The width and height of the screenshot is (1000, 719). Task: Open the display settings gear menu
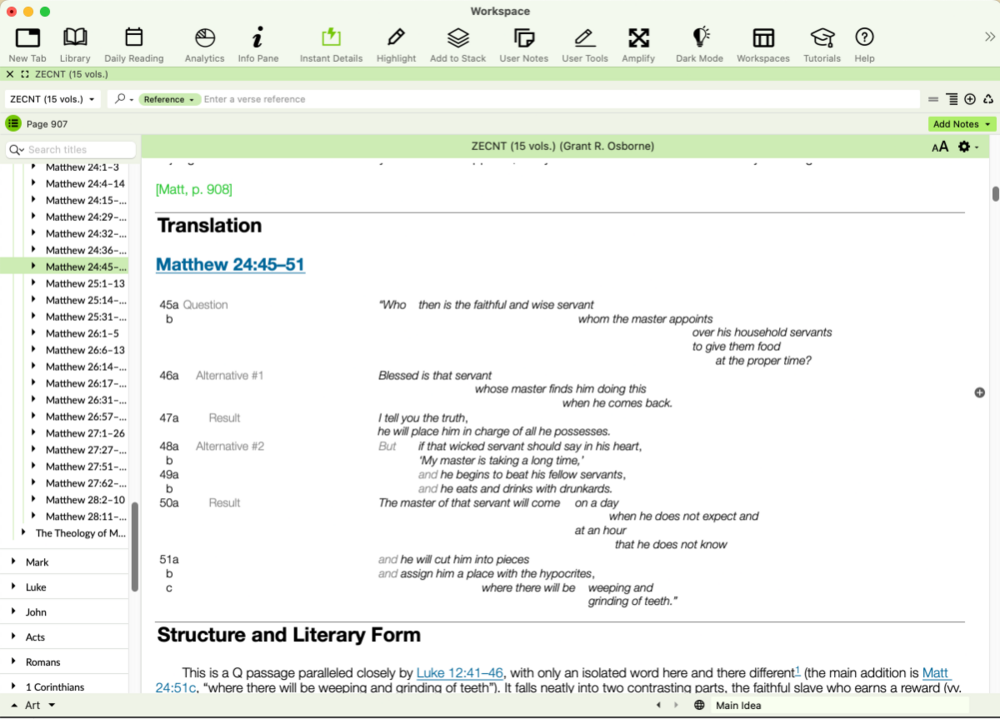pyautogui.click(x=967, y=147)
